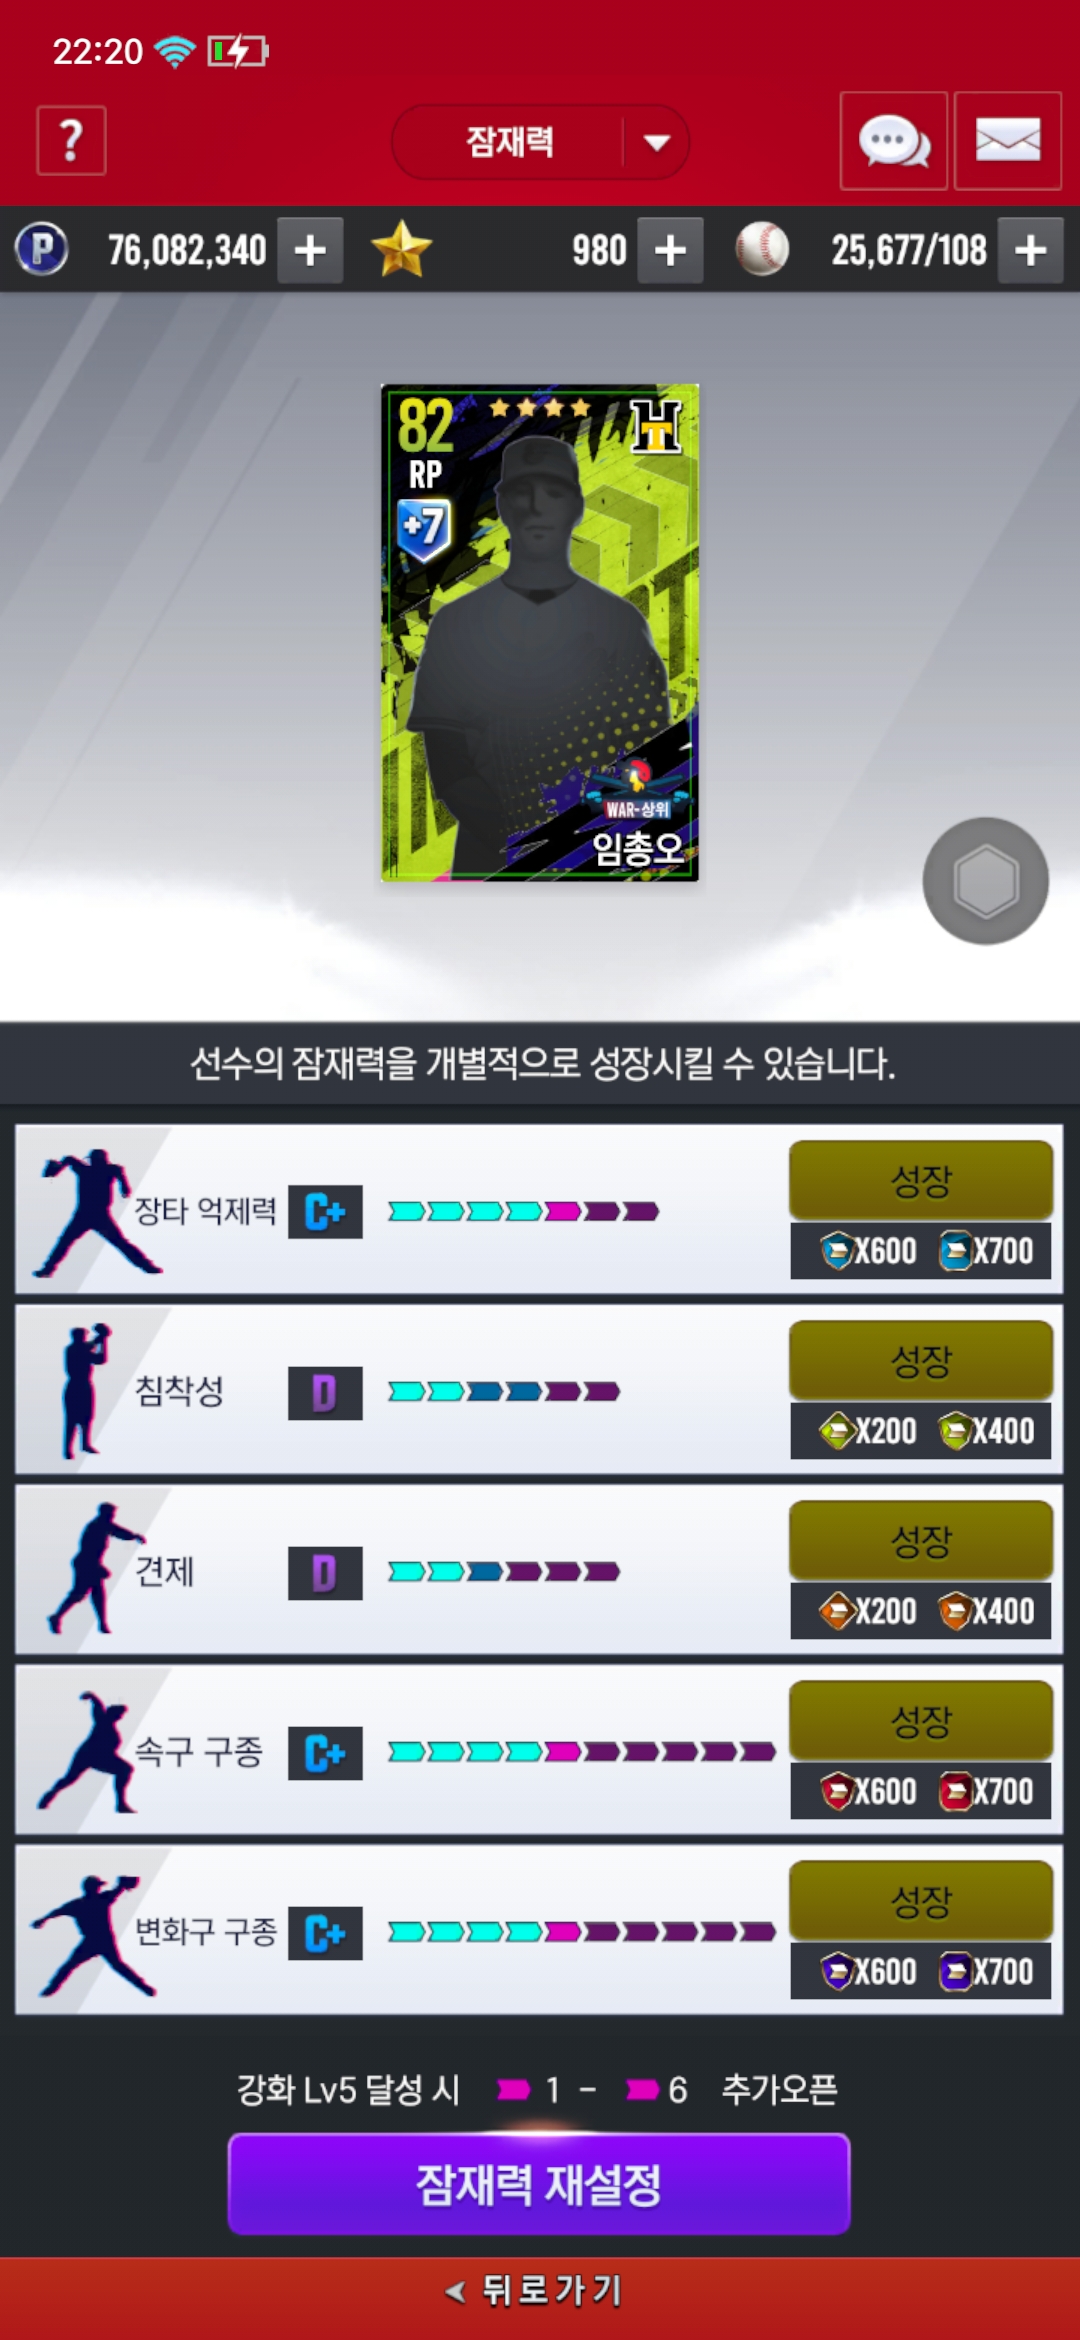Click 성장 for 속구 구종
The height and width of the screenshot is (2340, 1080).
[x=921, y=1721]
